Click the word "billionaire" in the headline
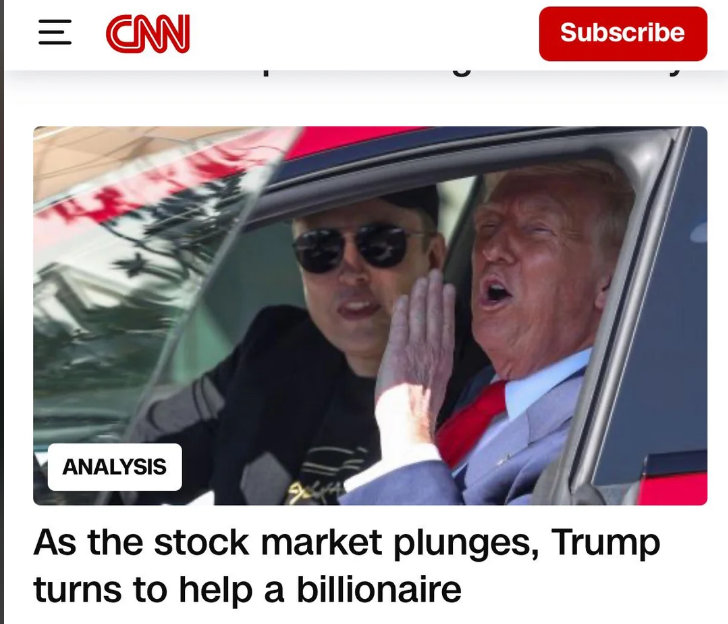 (x=379, y=589)
